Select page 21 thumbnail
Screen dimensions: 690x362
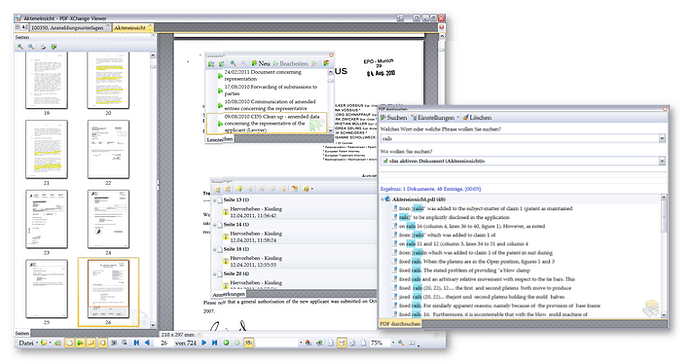(47, 150)
